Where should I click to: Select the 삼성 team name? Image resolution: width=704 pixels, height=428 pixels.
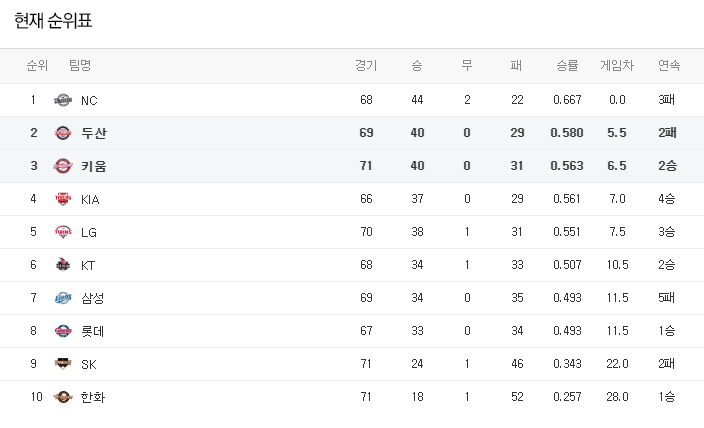(93, 298)
